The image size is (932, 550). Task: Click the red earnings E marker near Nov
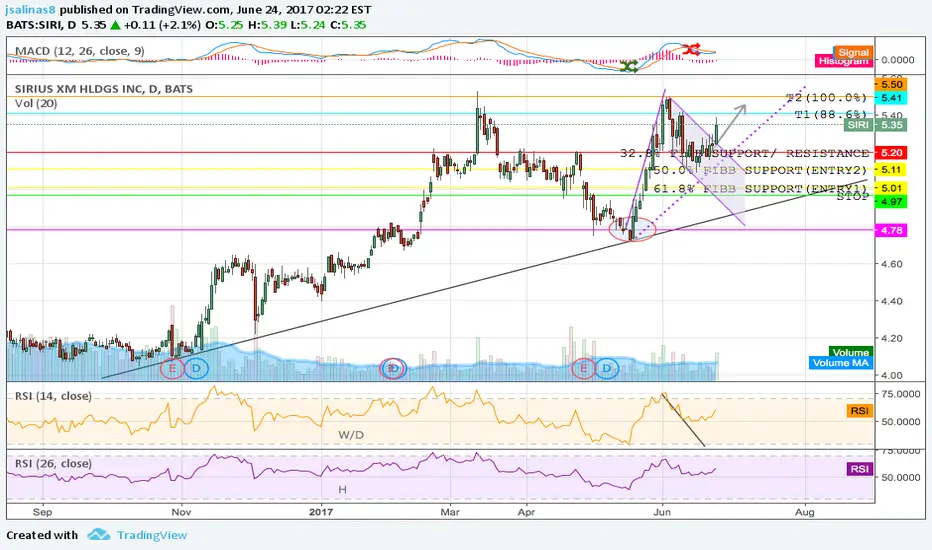pyautogui.click(x=173, y=369)
